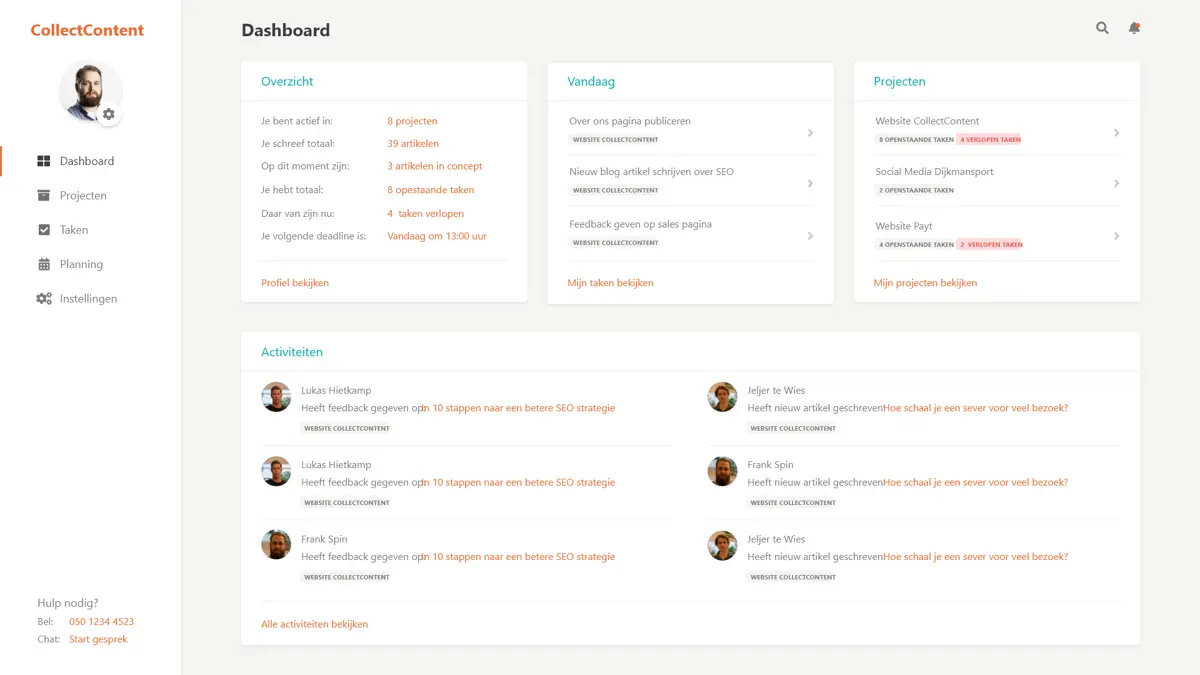Click Lukas Hietkamp avatar in first activity

[276, 397]
